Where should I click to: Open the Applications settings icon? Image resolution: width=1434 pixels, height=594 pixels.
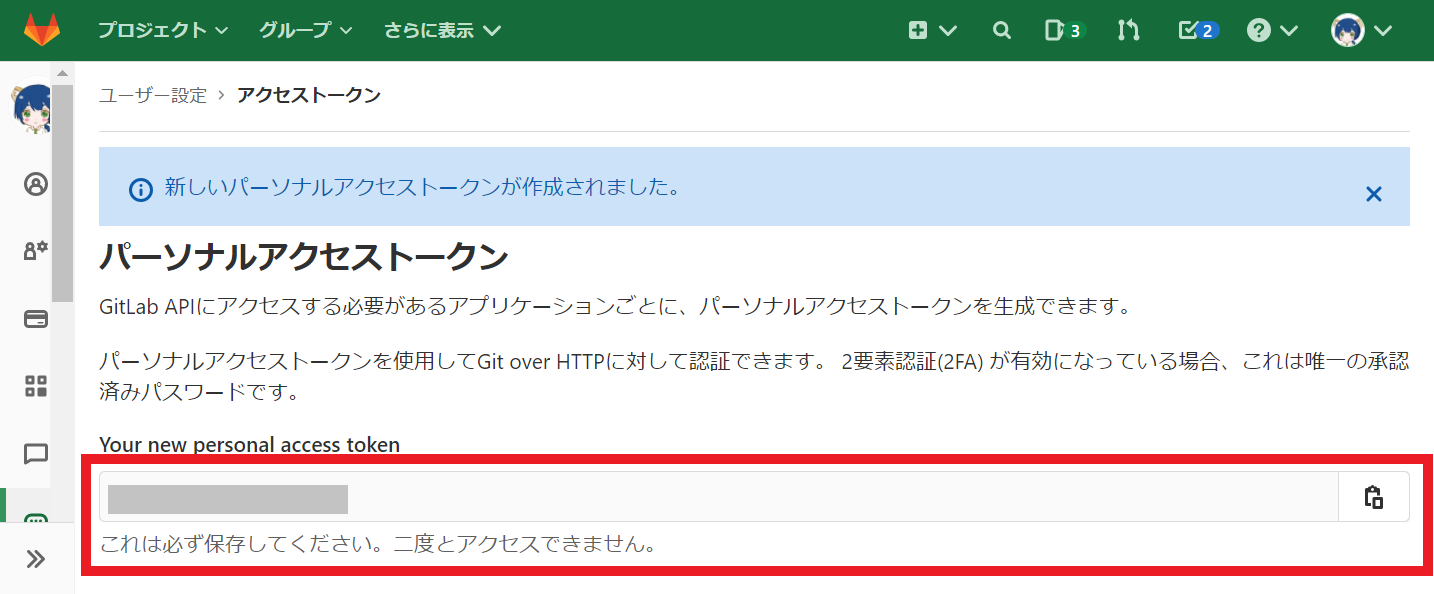click(36, 386)
